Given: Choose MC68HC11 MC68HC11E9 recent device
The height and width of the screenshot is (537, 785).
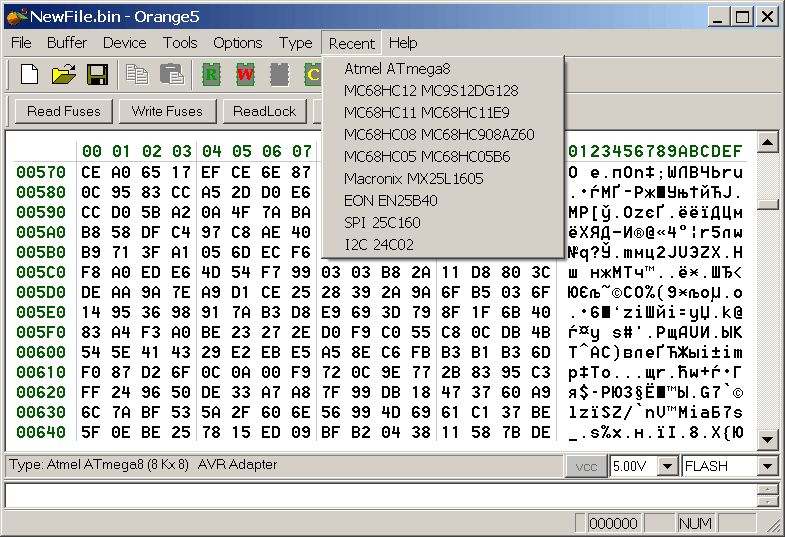Looking at the screenshot, I should tap(443, 113).
